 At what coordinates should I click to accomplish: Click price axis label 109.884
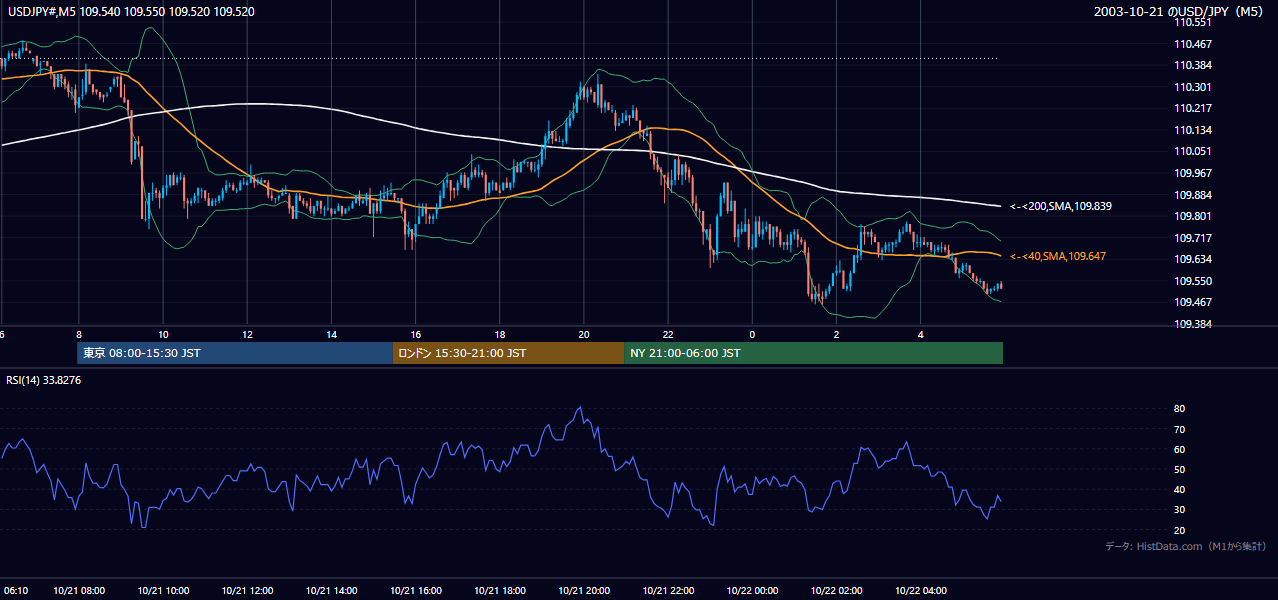[1194, 195]
